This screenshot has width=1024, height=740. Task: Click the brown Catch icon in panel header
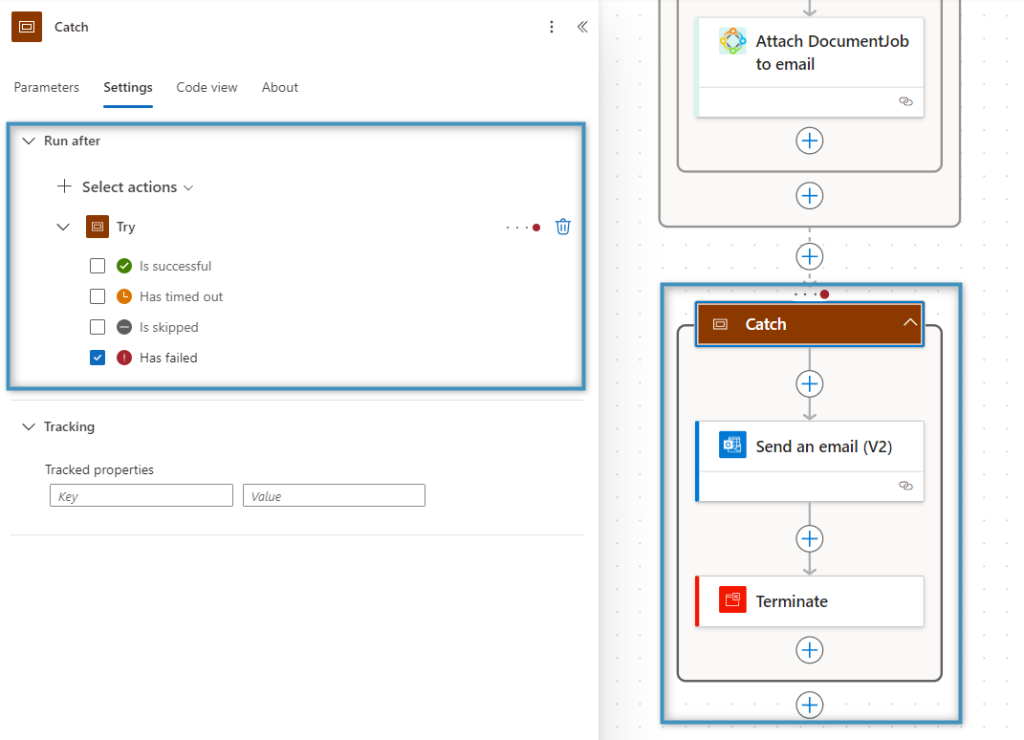click(x=27, y=27)
